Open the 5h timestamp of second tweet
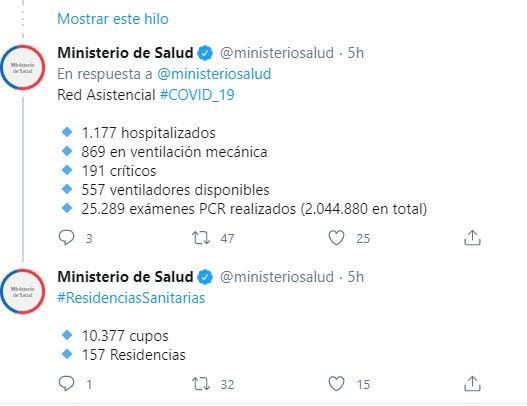 click(x=356, y=277)
